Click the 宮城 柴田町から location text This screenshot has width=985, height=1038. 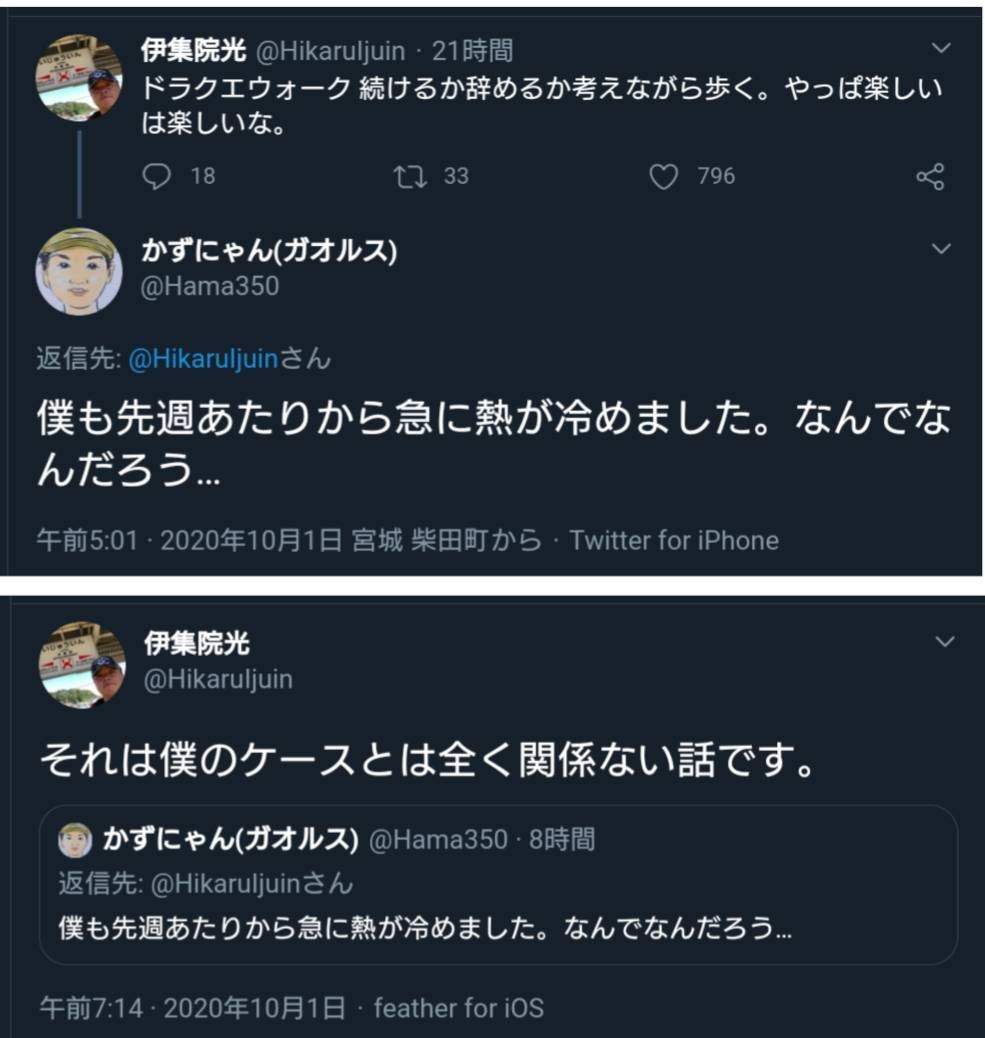point(447,541)
